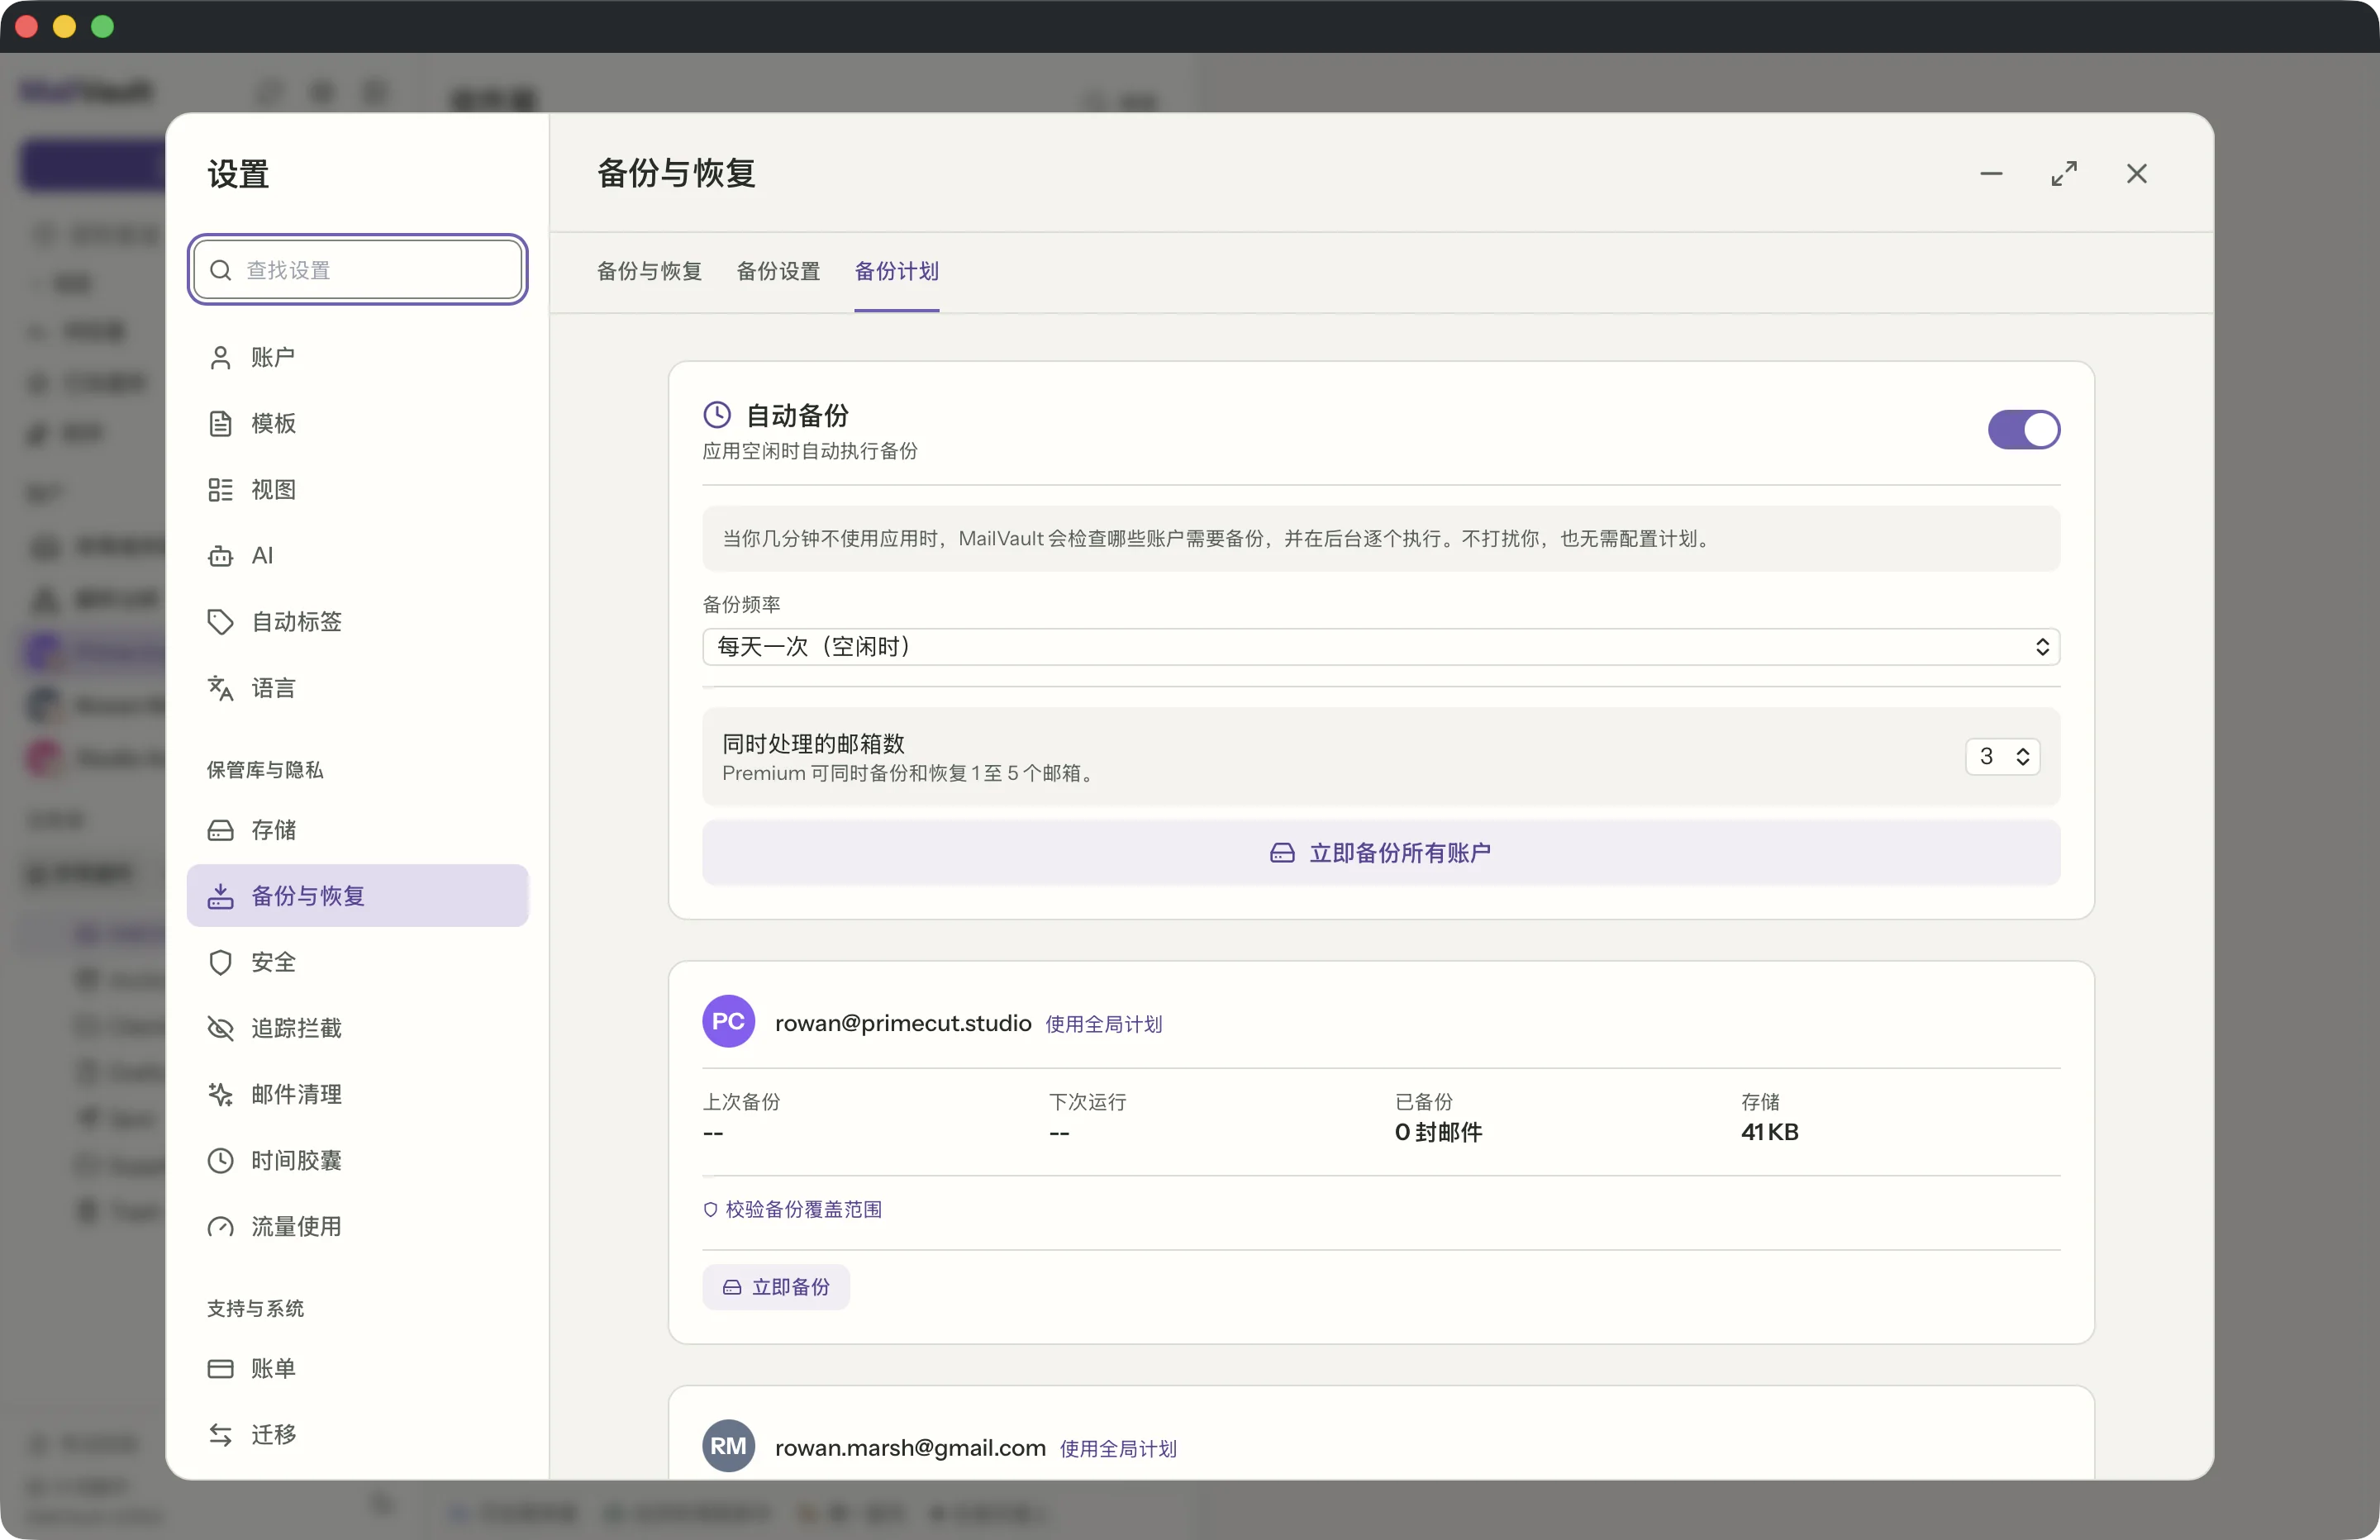2380x1540 pixels.
Task: Expand the settings dialog to full size
Action: pos(2064,173)
